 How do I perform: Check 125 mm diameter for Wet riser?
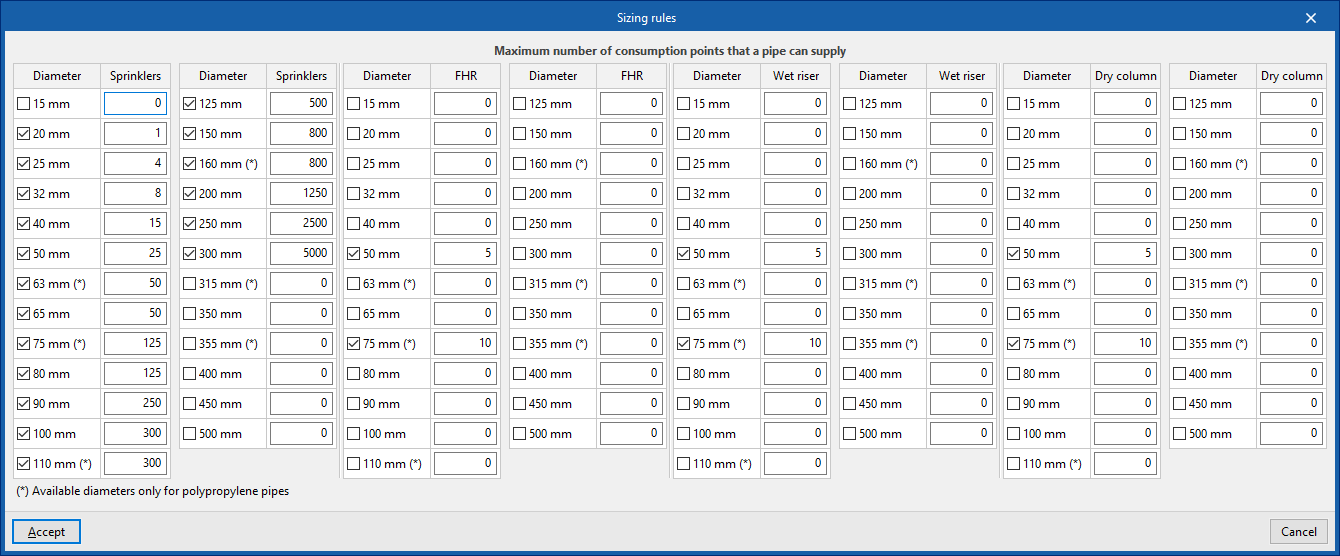tap(850, 104)
